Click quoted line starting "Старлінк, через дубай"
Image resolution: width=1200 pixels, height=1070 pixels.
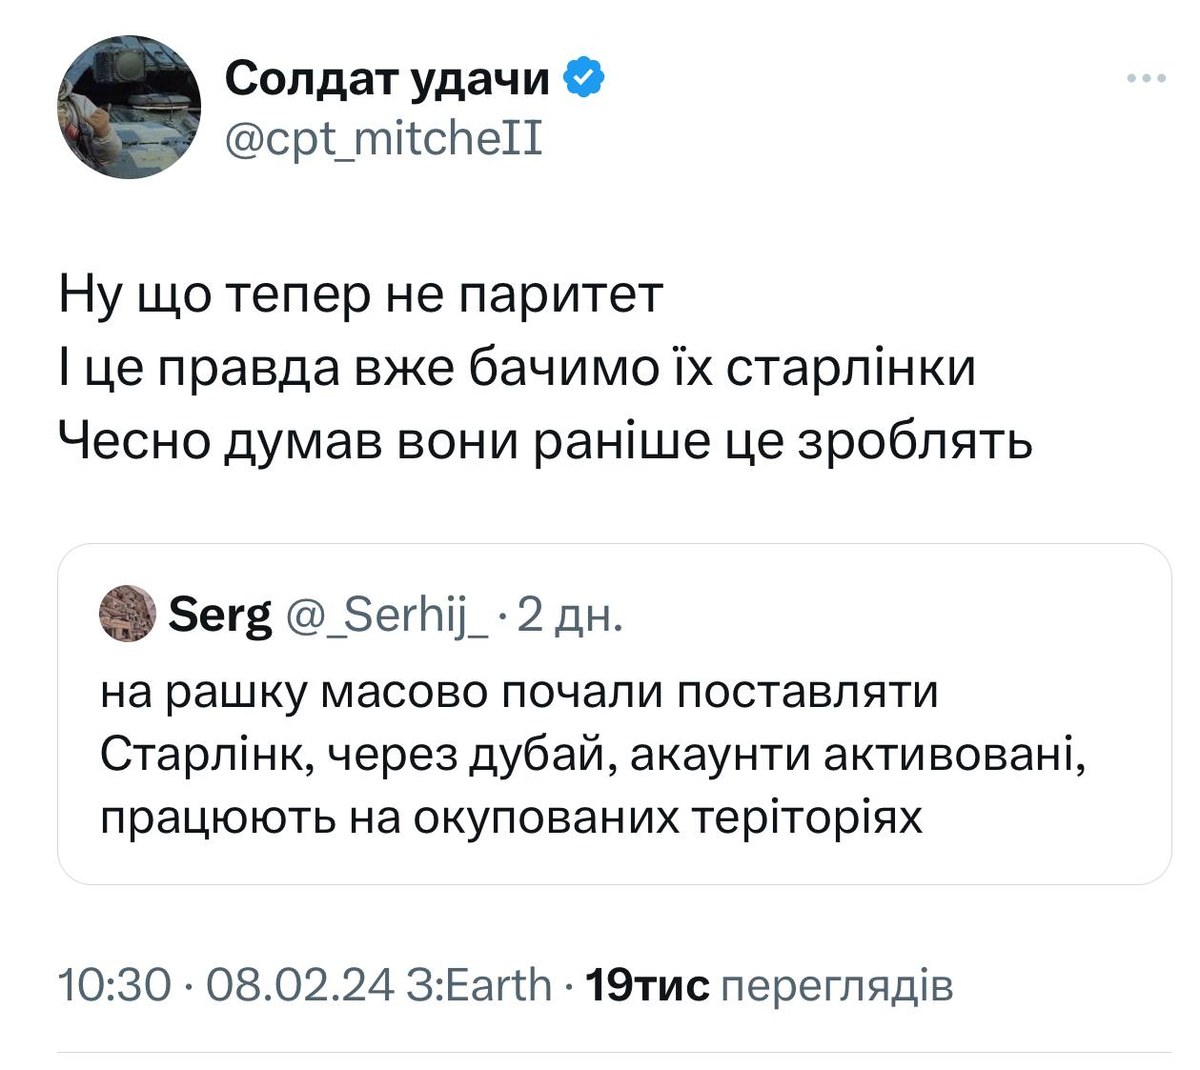coord(594,755)
